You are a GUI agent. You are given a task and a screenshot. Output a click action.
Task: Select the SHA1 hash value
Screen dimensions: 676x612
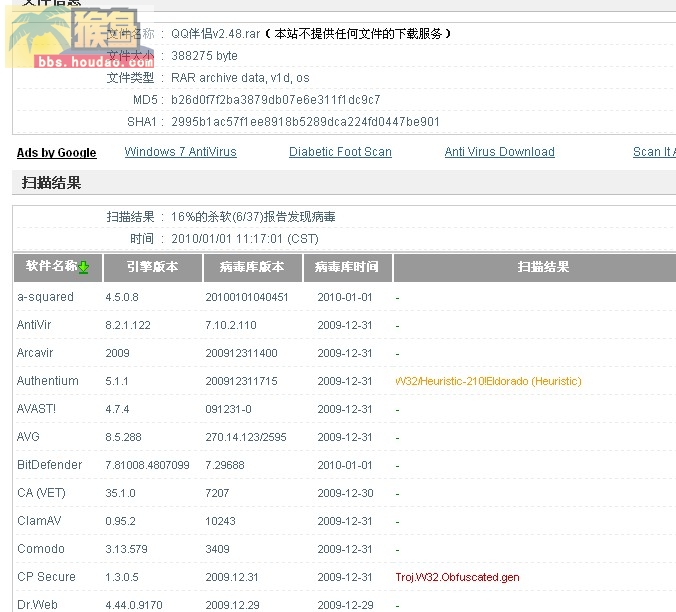coord(305,122)
